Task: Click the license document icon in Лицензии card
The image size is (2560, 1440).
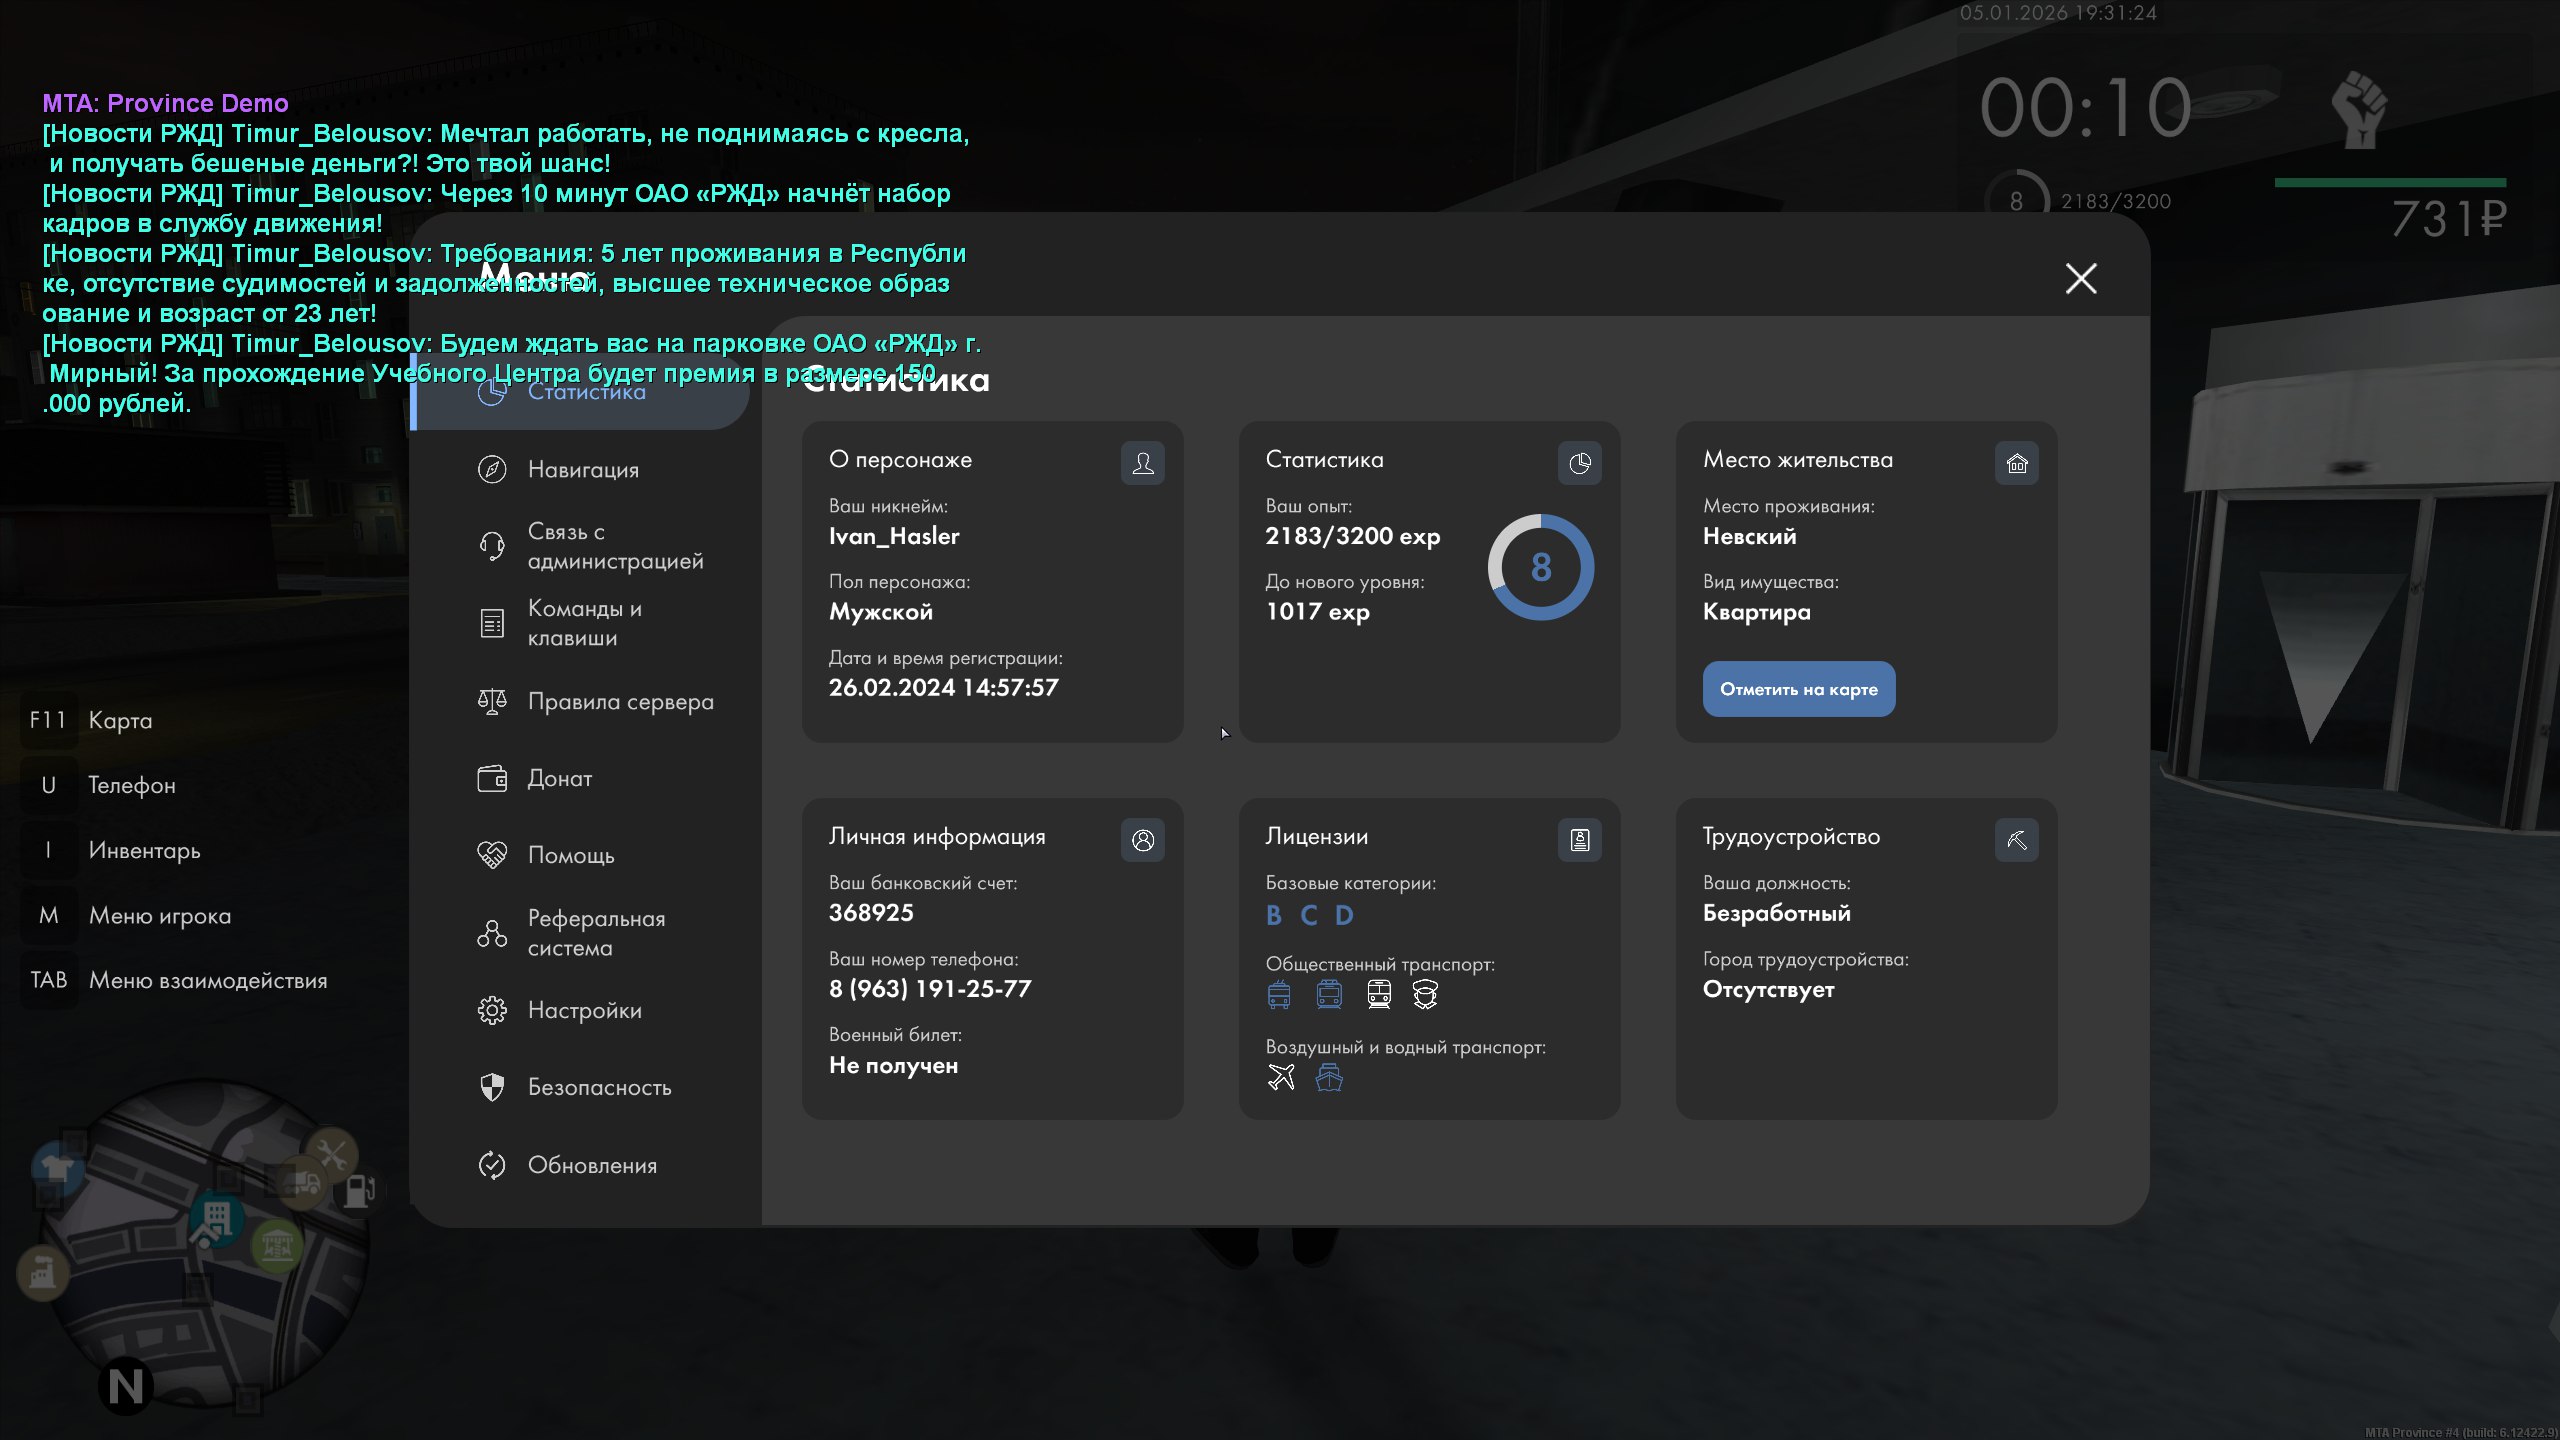Action: (1579, 840)
